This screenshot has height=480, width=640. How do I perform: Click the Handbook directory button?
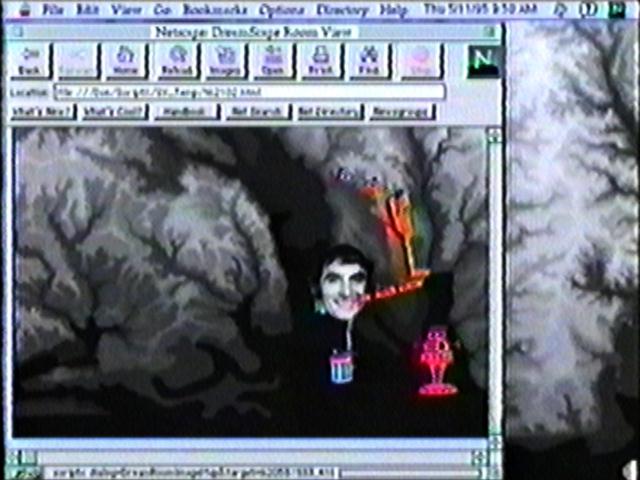tap(186, 111)
